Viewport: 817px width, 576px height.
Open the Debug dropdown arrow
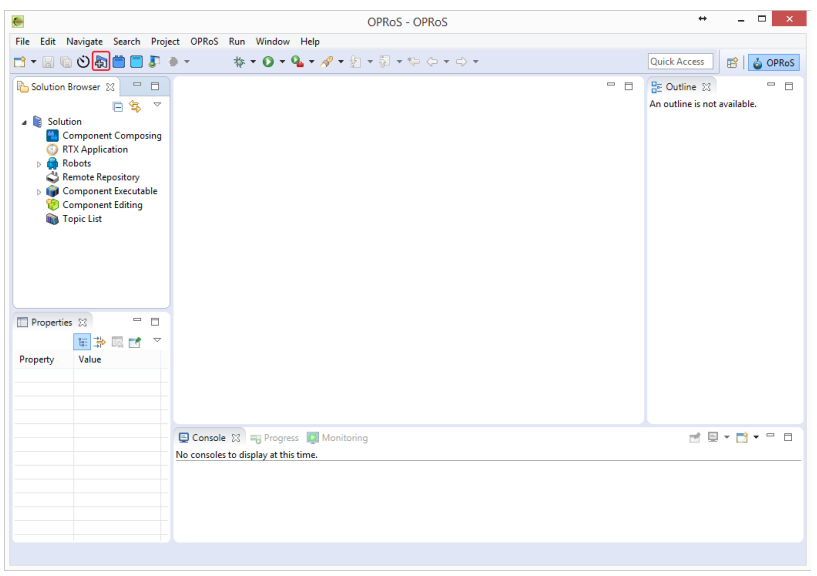click(253, 62)
